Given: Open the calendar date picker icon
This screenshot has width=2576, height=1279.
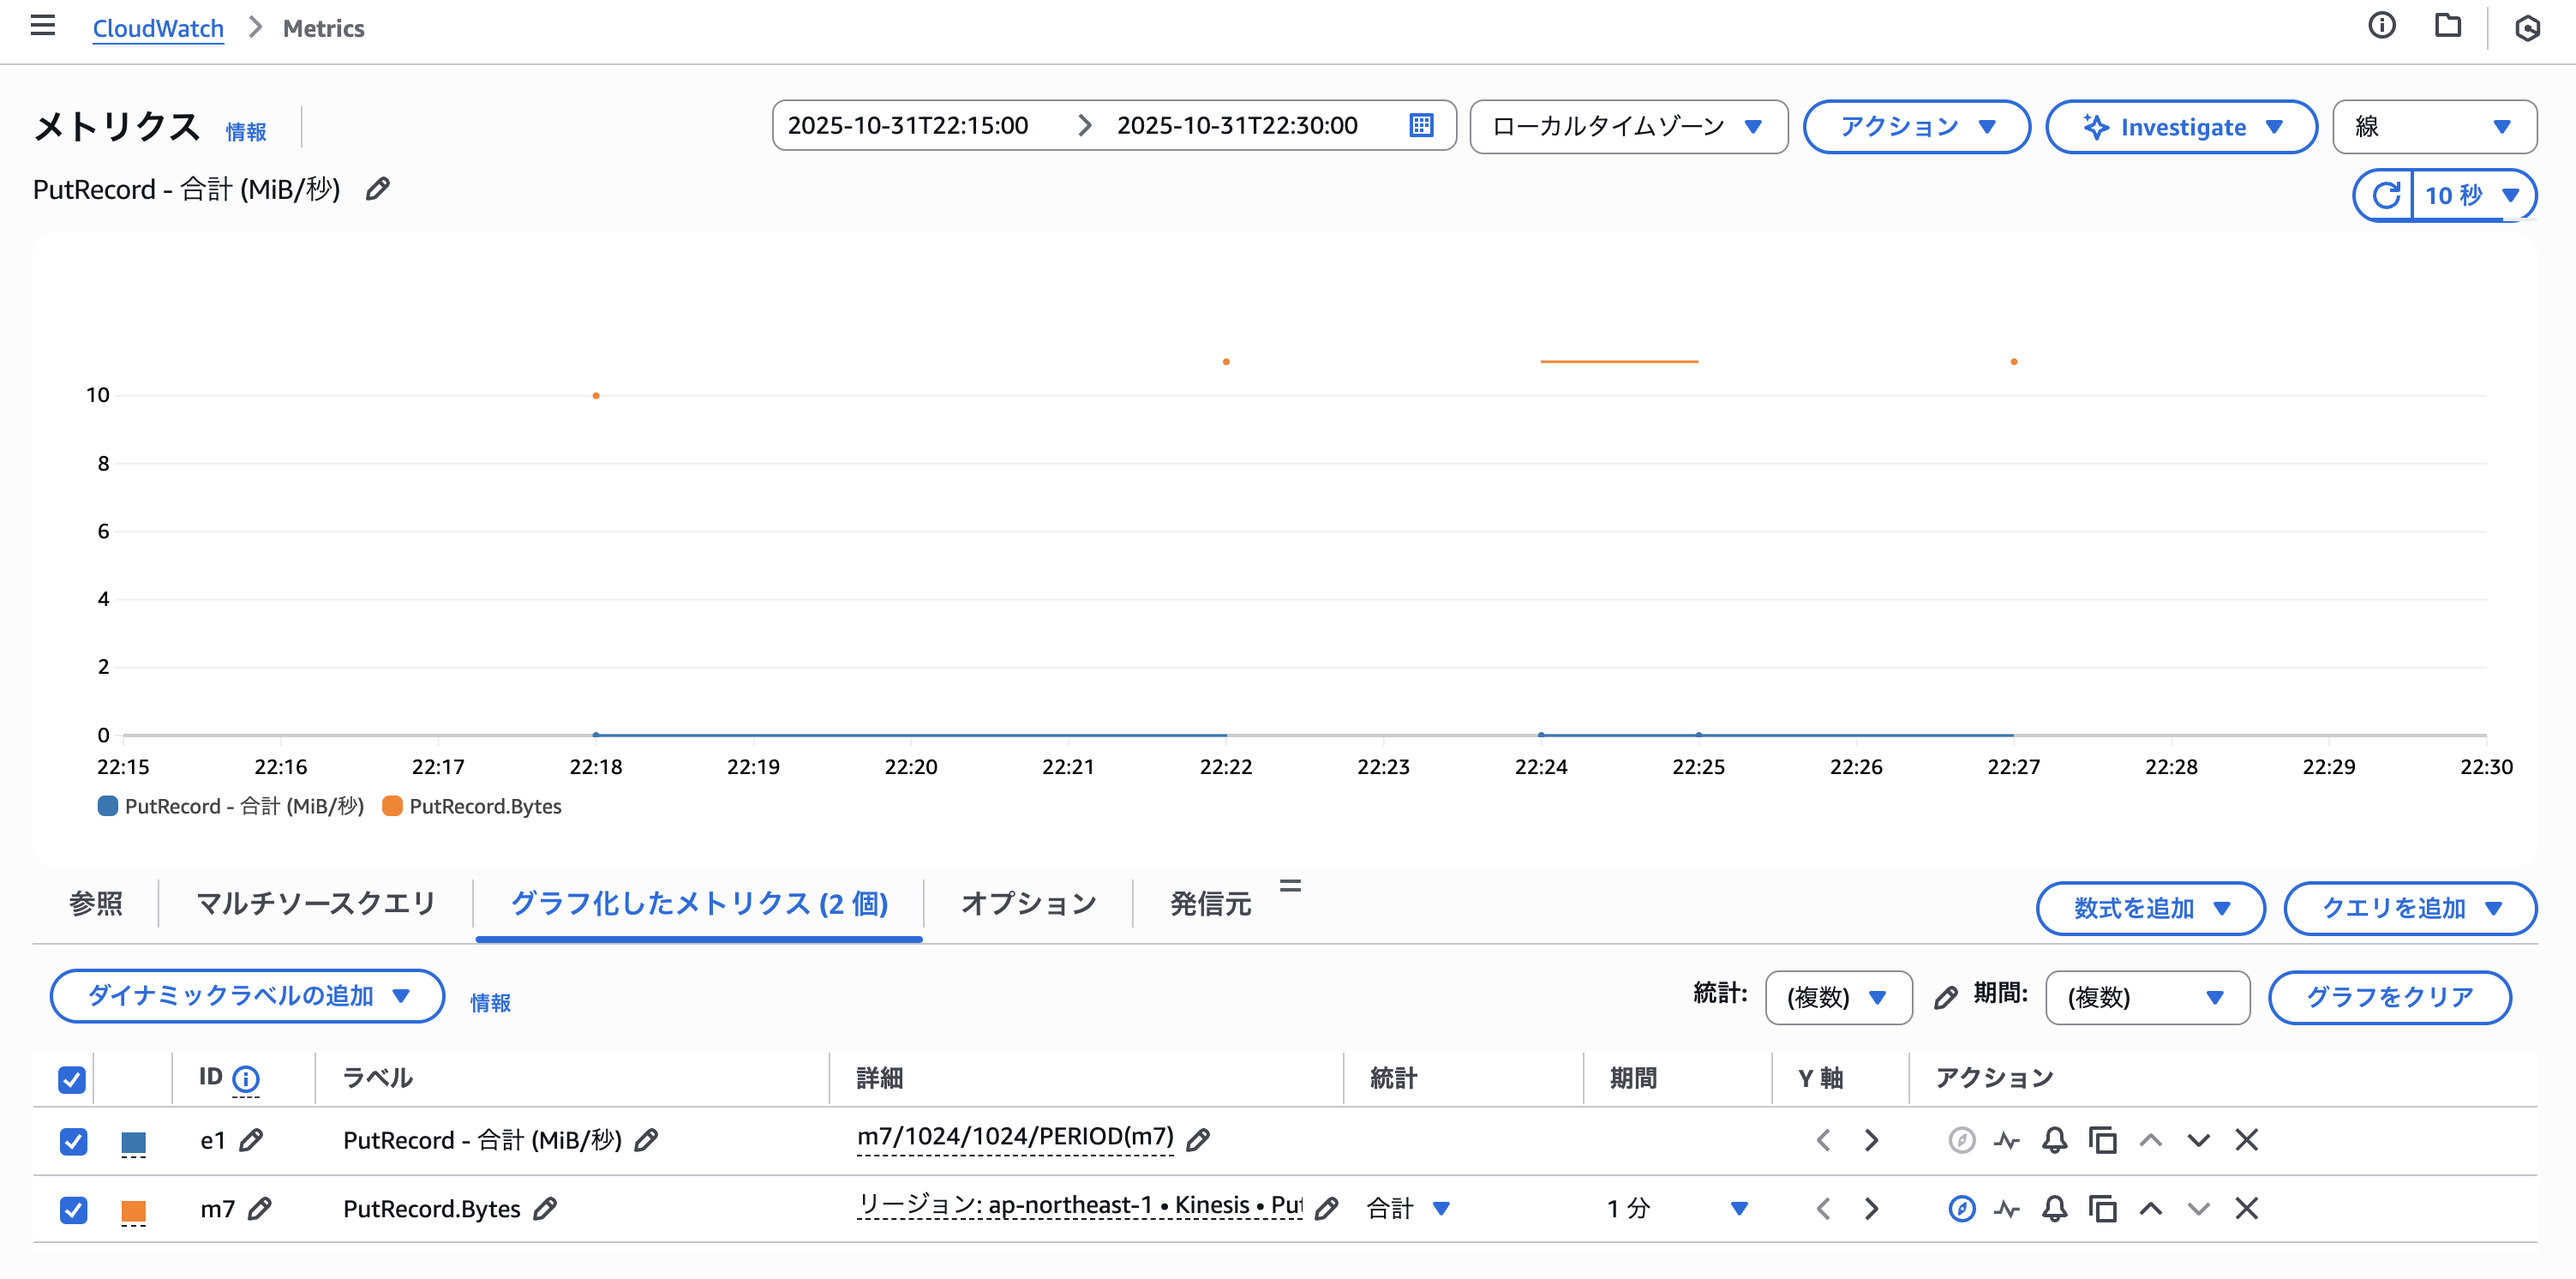Looking at the screenshot, I should [x=1421, y=126].
